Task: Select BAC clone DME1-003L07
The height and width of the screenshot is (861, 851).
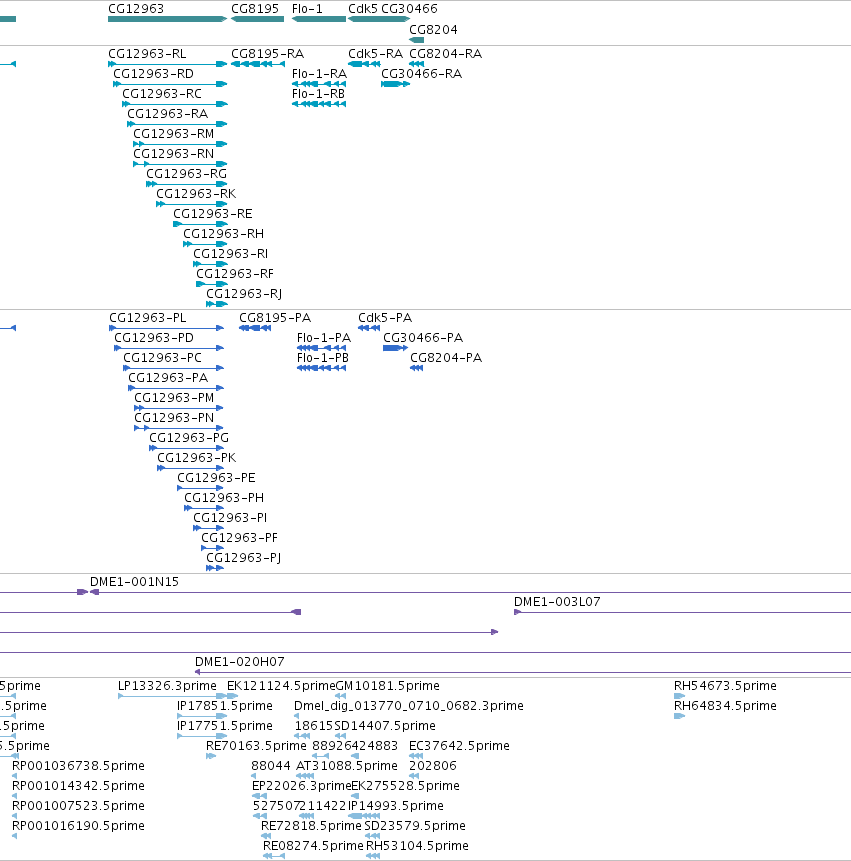Action: point(682,612)
